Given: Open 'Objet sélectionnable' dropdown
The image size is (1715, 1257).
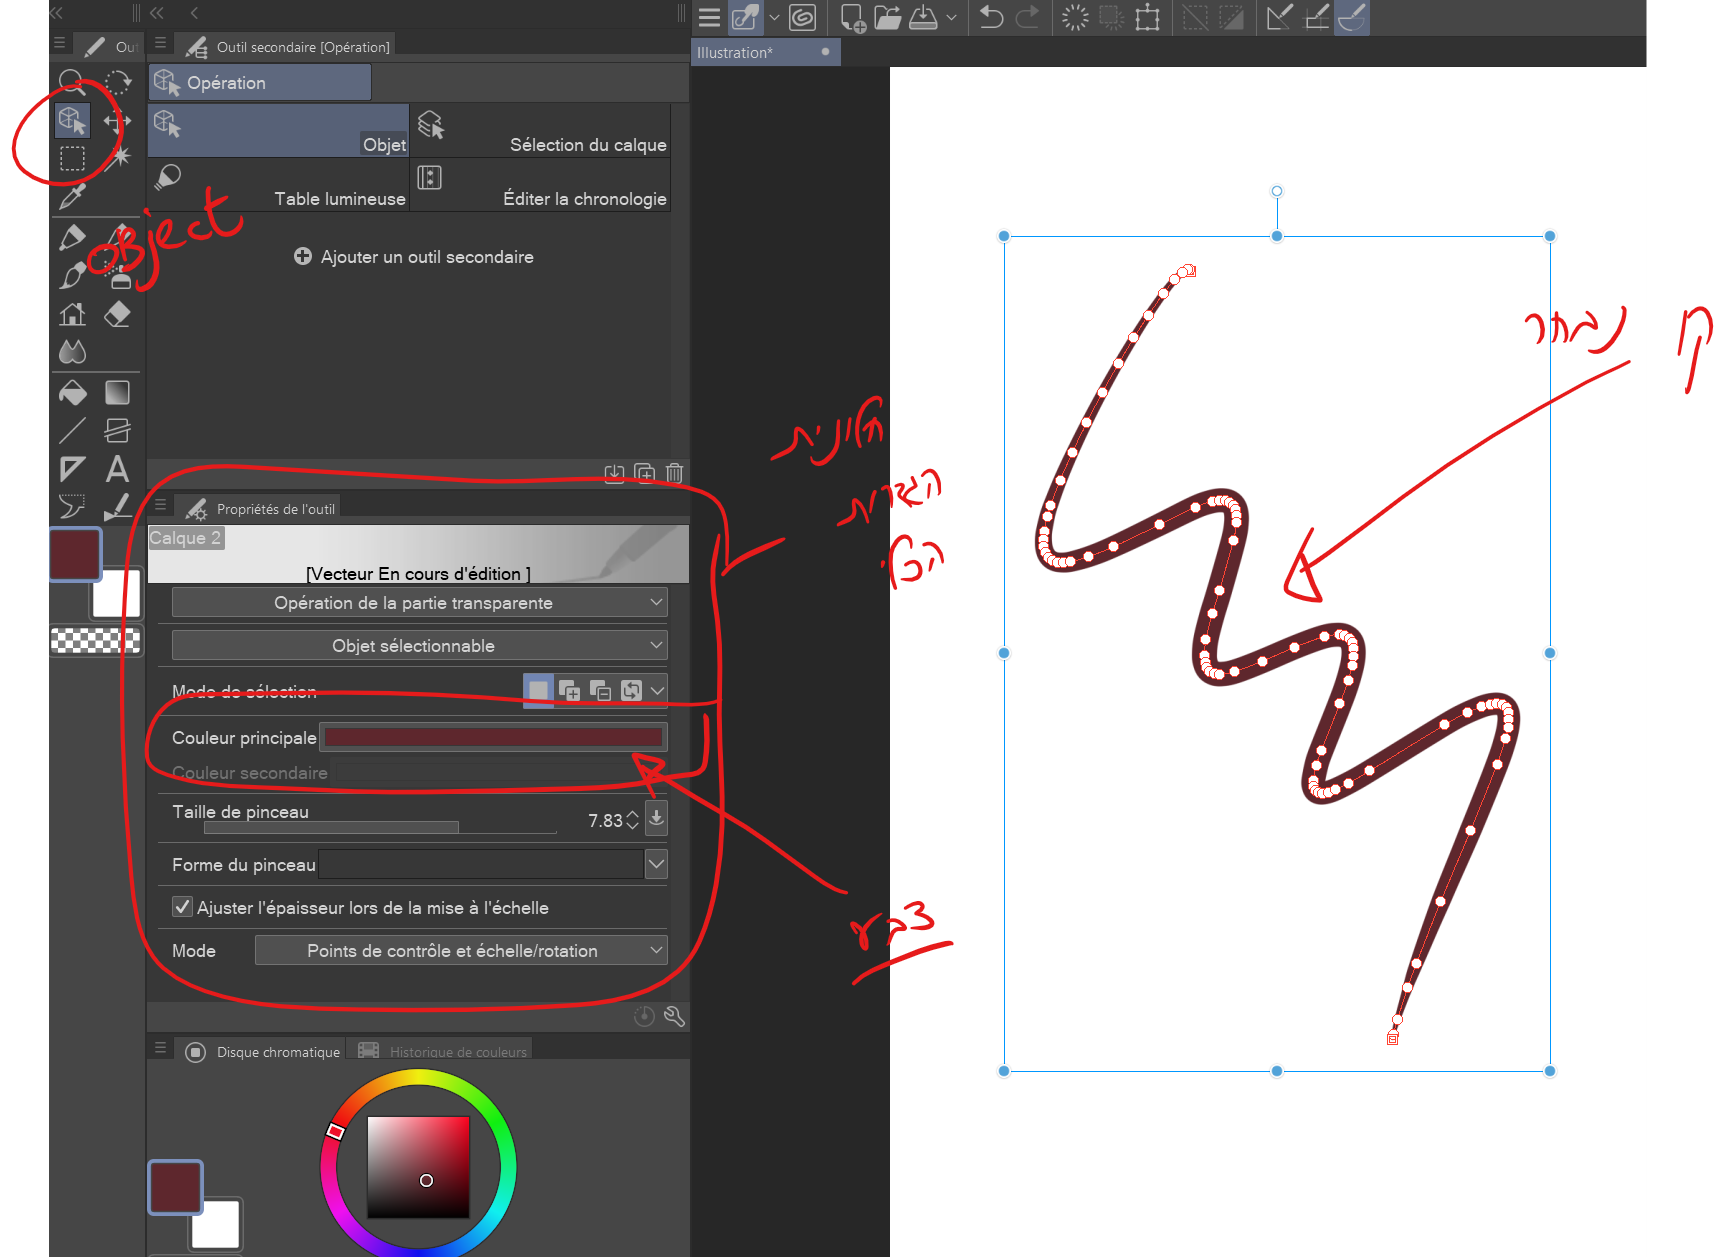Looking at the screenshot, I should point(419,646).
